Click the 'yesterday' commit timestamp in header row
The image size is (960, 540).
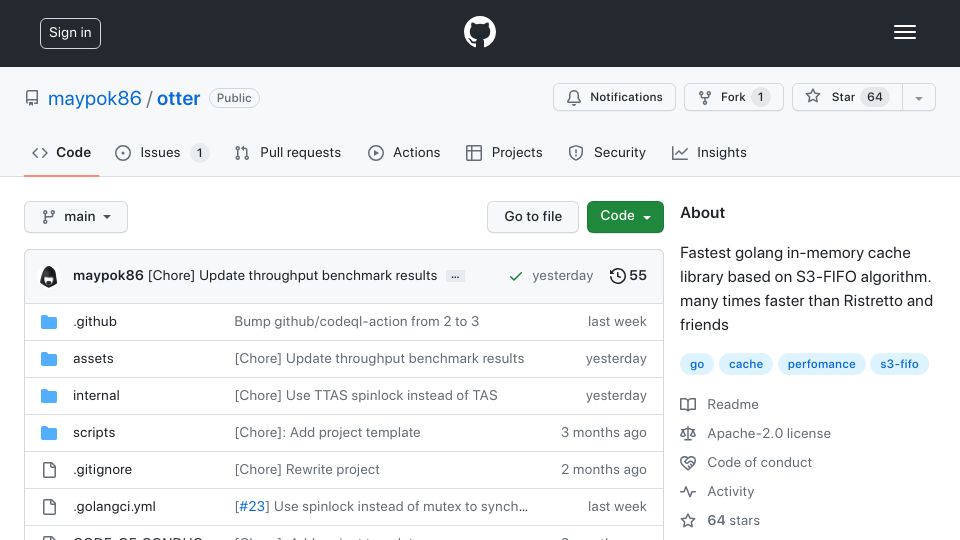[x=563, y=276]
